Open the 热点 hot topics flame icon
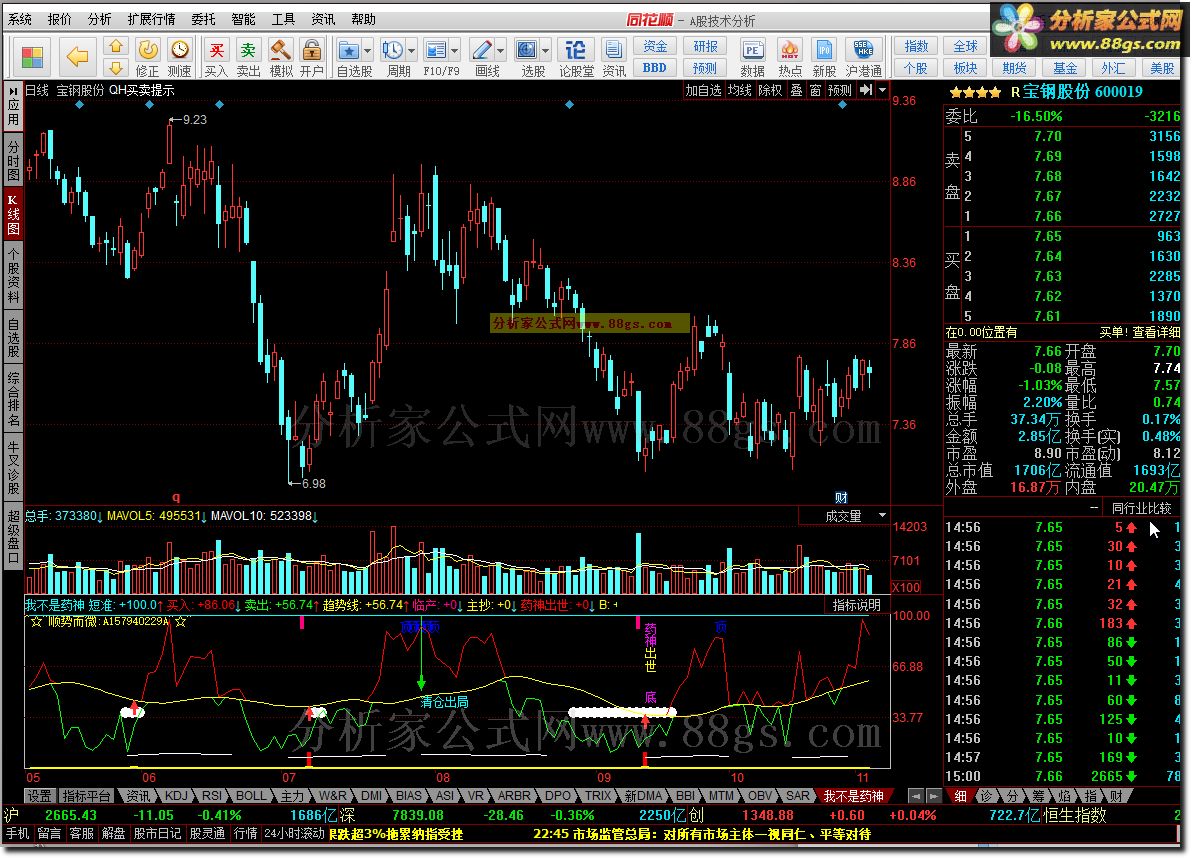This screenshot has width=1192, height=858. [790, 58]
